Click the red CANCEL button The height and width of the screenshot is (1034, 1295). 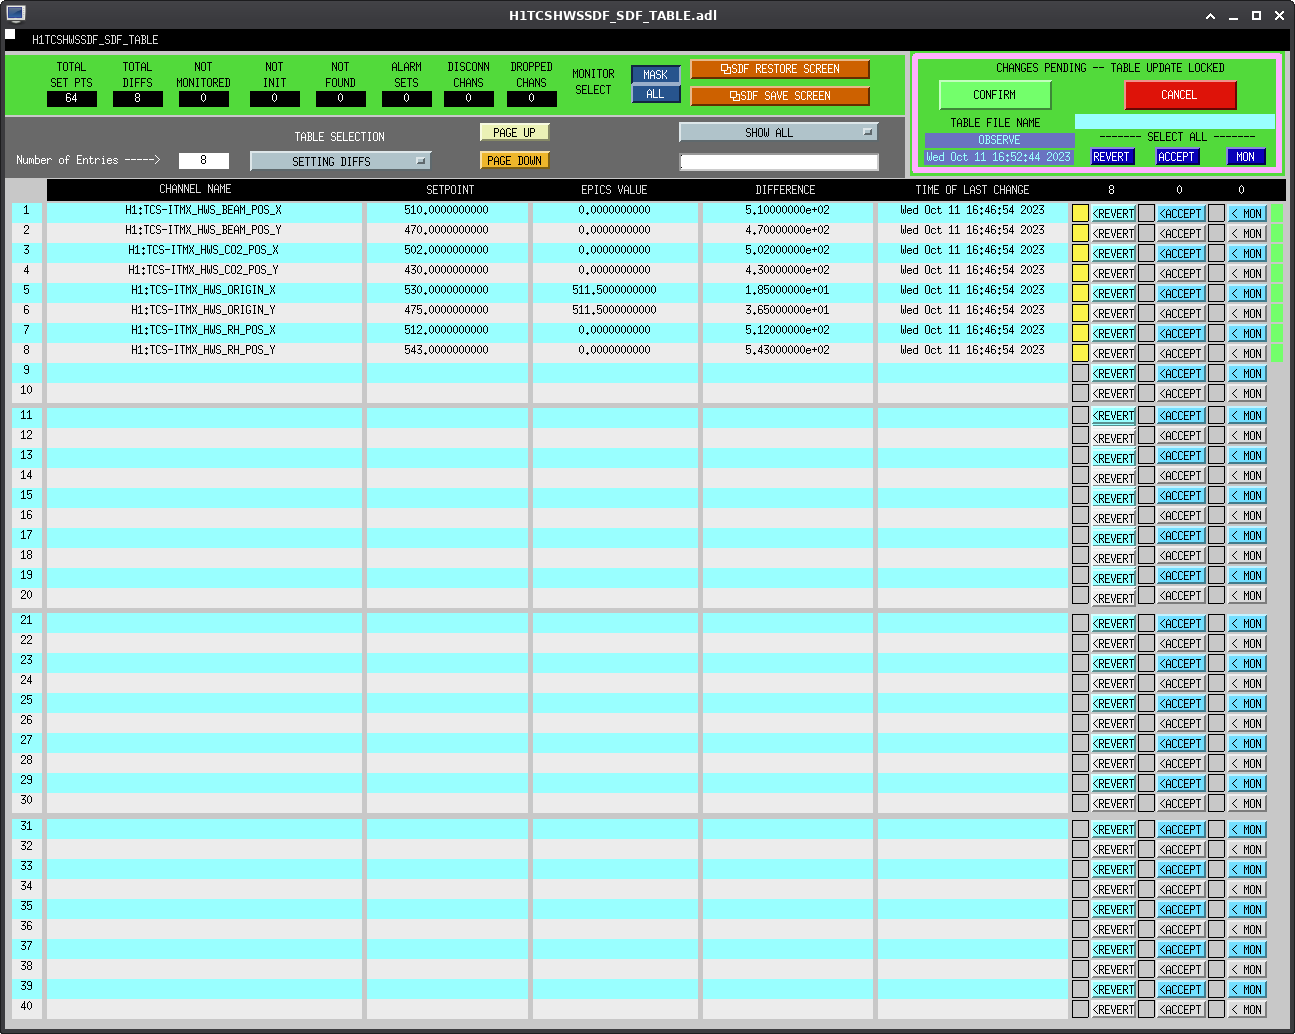(1180, 95)
